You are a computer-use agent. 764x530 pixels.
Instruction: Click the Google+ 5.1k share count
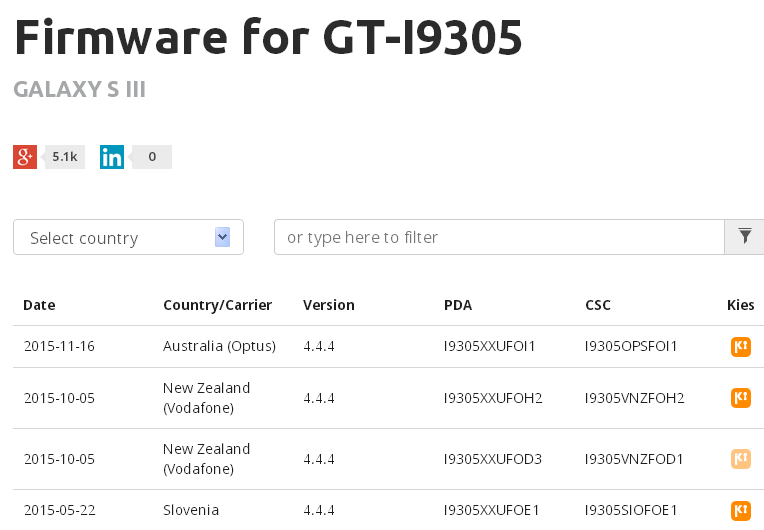point(65,157)
